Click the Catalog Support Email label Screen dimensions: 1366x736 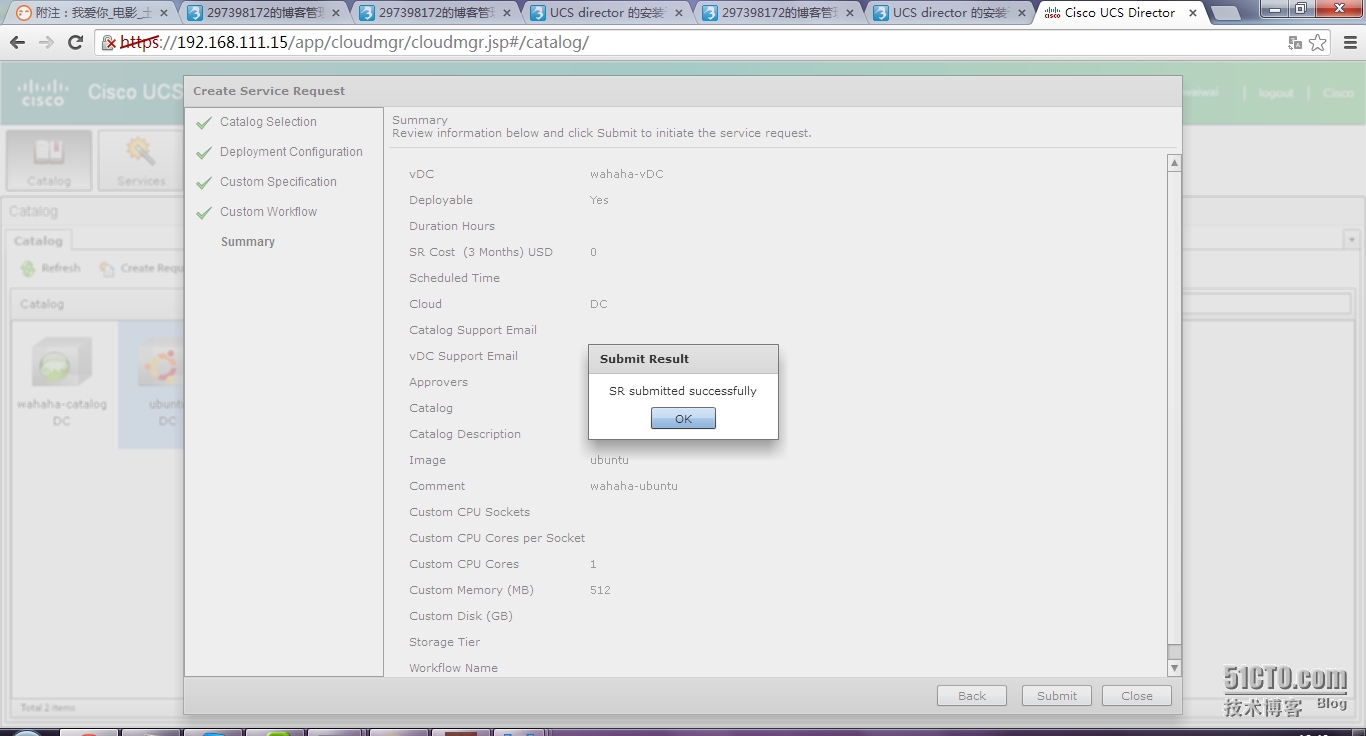[x=473, y=330]
